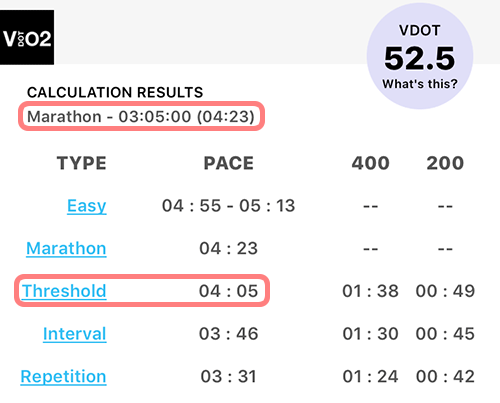Image resolution: width=500 pixels, height=403 pixels.
Task: Select the Repetition 200 split 00:42
Action: [x=445, y=377]
